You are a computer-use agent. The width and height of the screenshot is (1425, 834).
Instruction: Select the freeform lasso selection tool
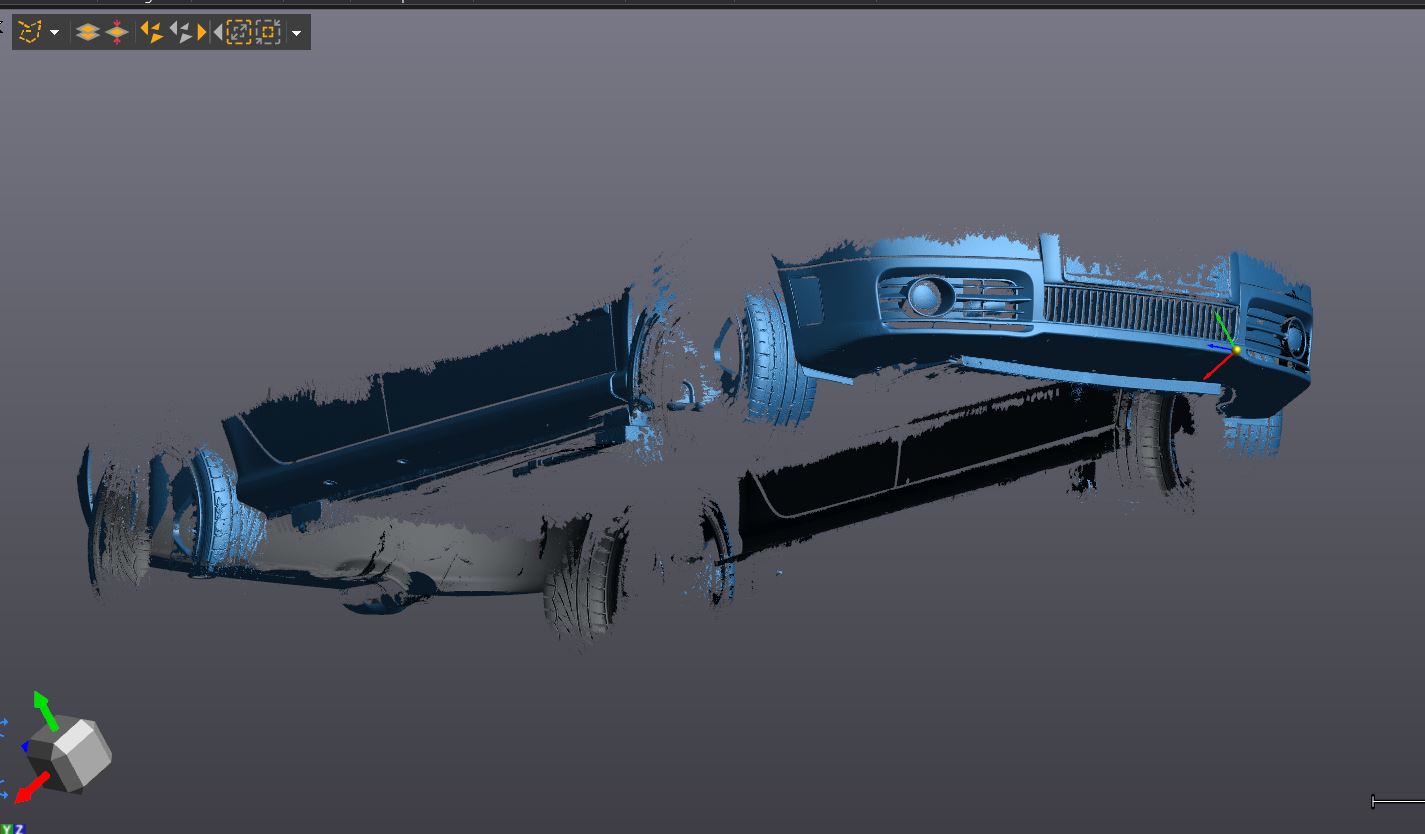29,32
